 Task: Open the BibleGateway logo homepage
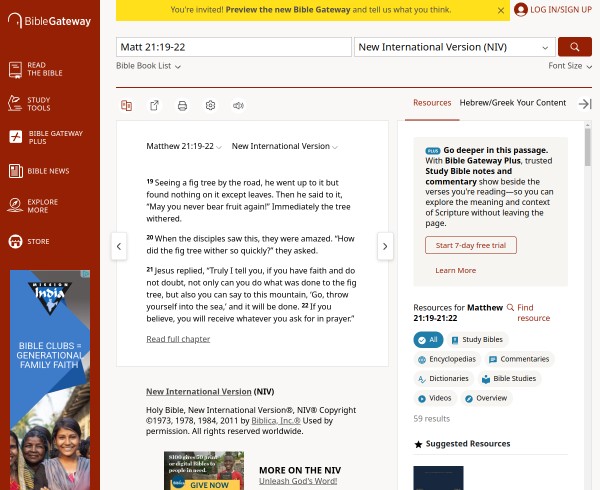click(49, 21)
